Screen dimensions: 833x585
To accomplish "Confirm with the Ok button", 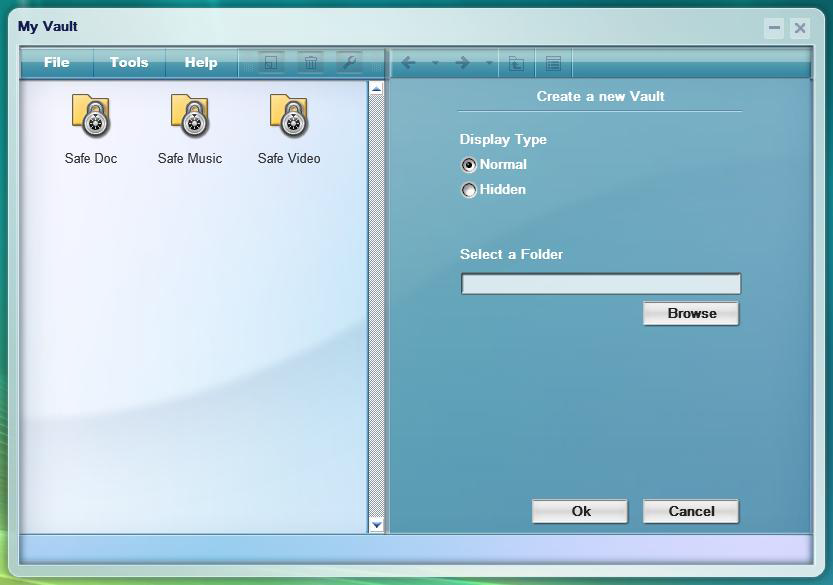I will click(x=580, y=511).
